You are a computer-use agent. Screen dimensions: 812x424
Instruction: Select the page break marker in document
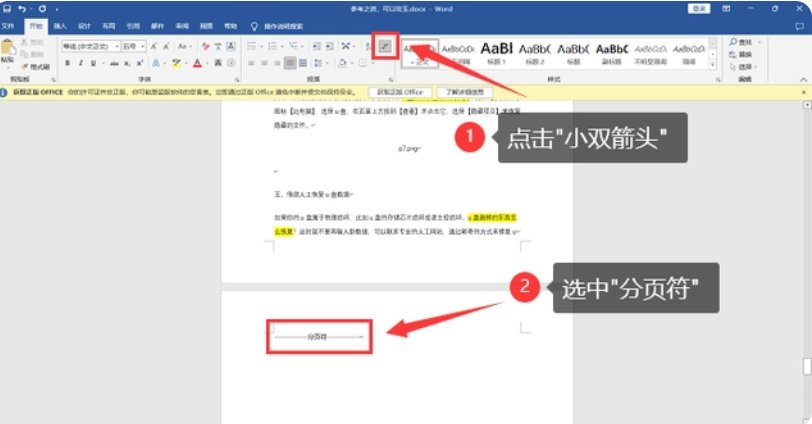(x=318, y=337)
